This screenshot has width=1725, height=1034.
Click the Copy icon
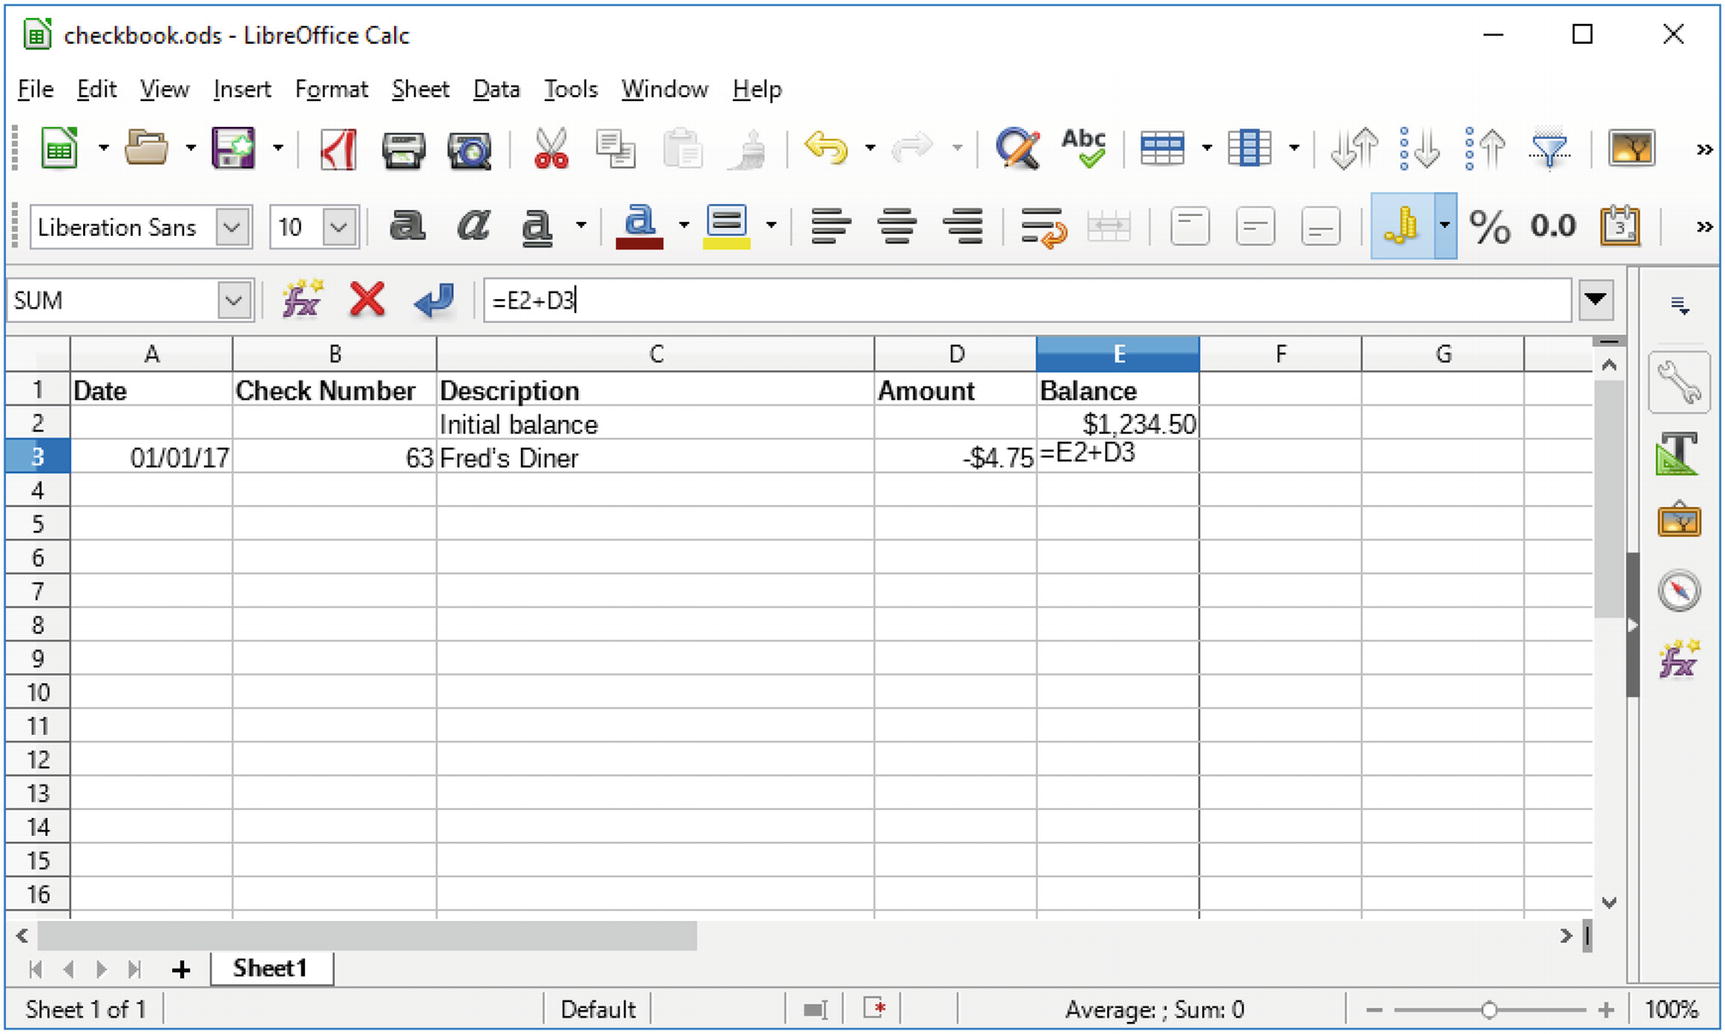click(x=615, y=149)
